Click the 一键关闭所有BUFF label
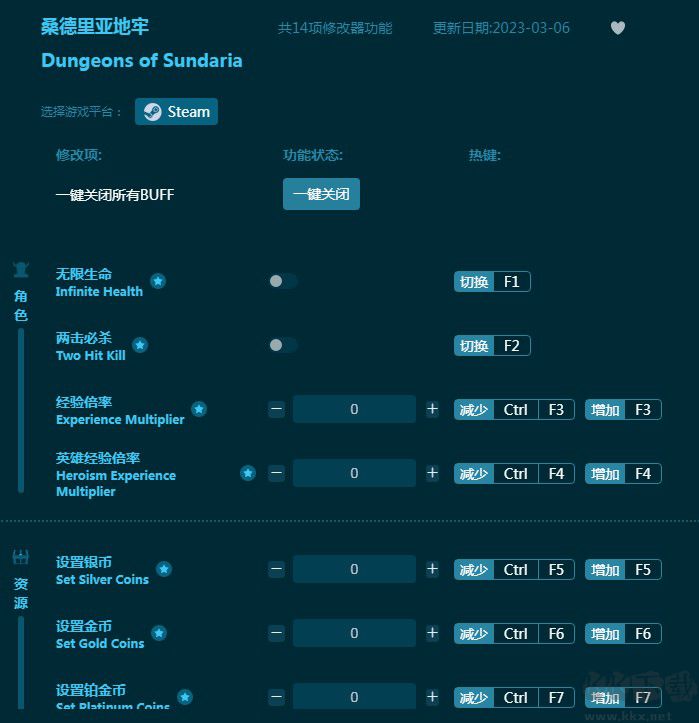The height and width of the screenshot is (723, 699). (x=115, y=195)
